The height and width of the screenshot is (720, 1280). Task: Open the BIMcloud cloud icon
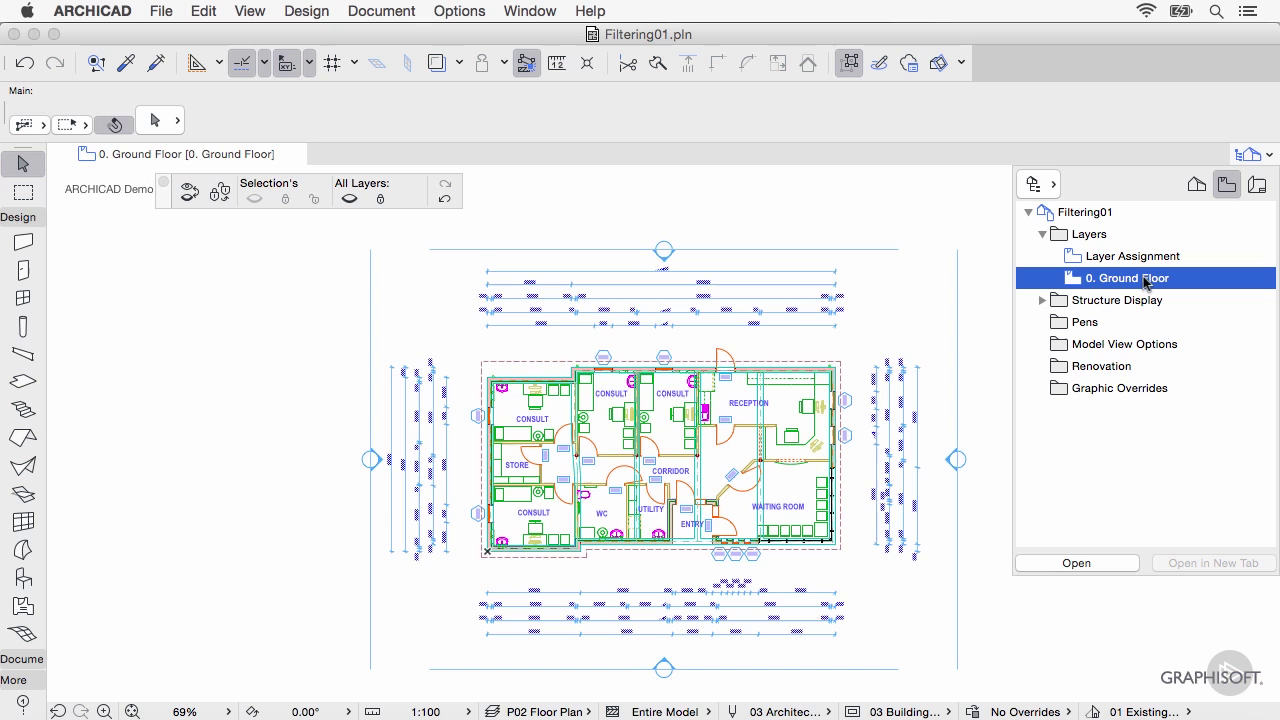click(909, 63)
